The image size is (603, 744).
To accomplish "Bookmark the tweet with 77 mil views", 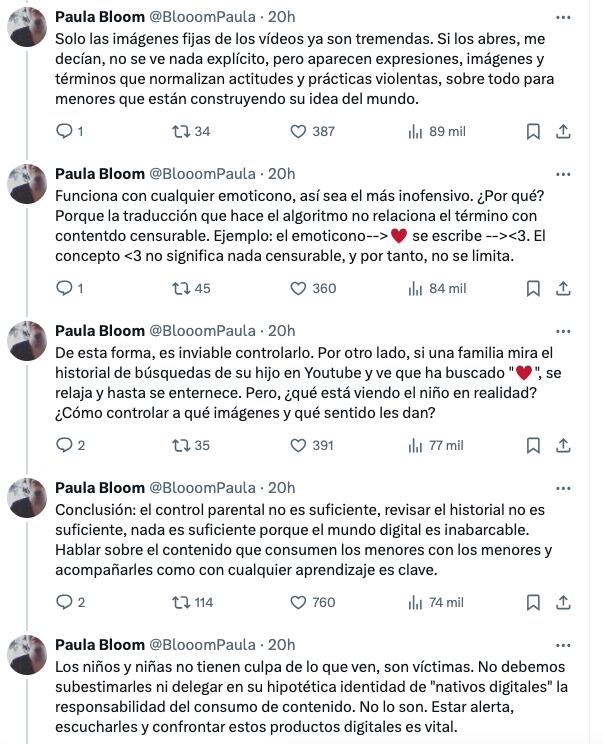I will (533, 445).
